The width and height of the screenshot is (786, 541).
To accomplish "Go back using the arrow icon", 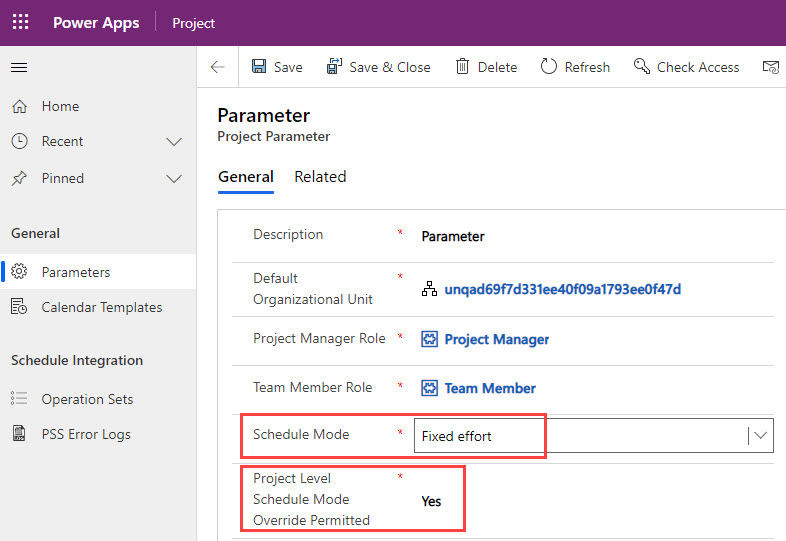I will click(218, 67).
